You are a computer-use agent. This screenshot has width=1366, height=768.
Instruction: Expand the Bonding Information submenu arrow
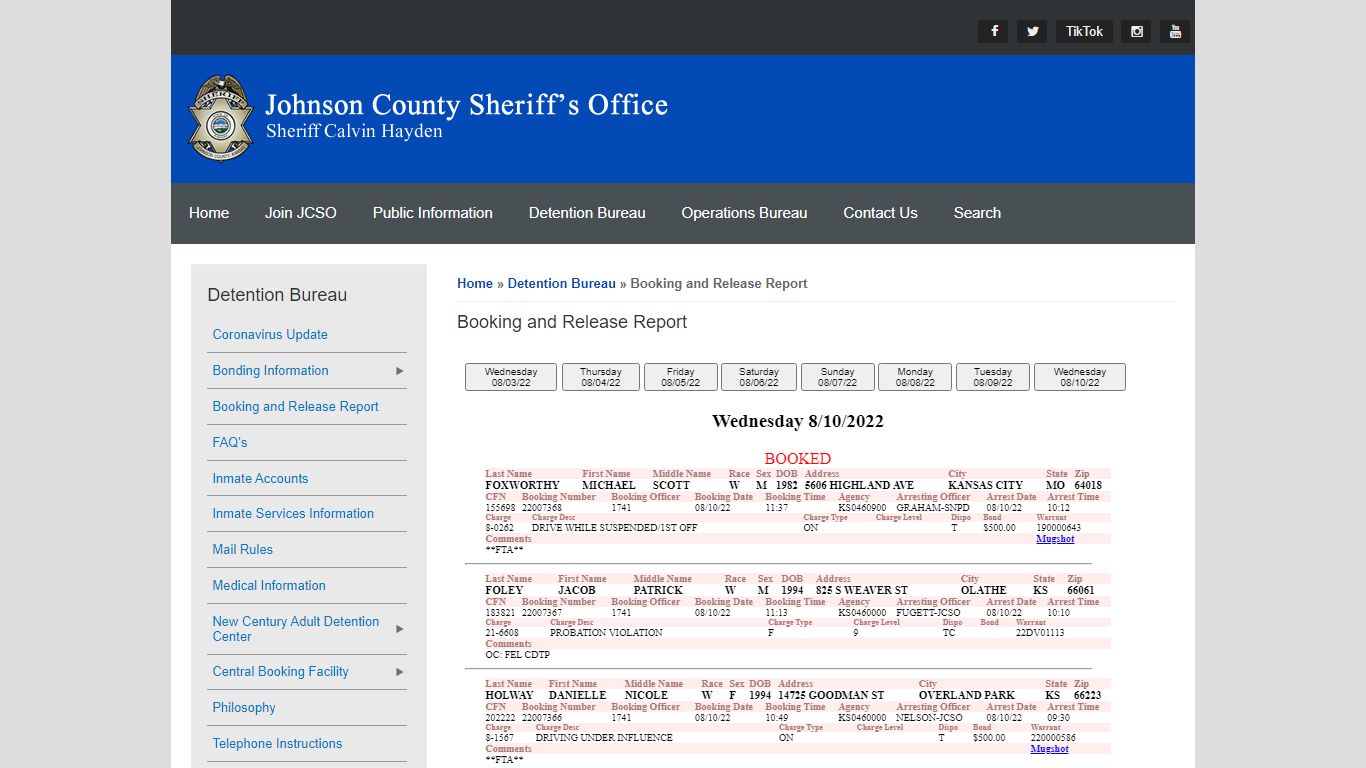400,371
